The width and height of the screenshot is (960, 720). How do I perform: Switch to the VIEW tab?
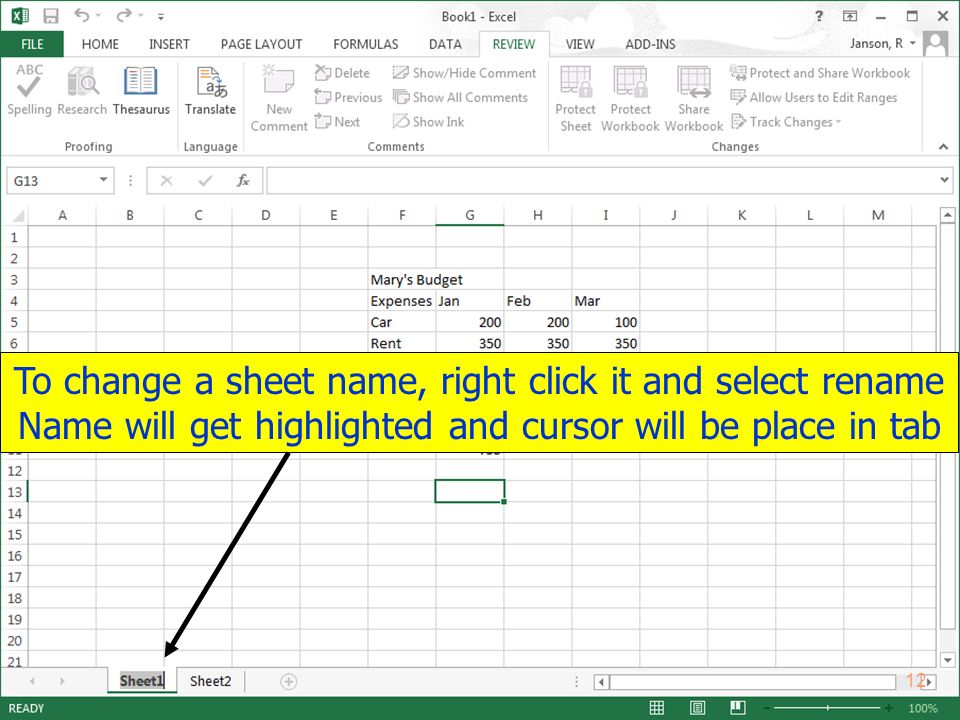[580, 44]
